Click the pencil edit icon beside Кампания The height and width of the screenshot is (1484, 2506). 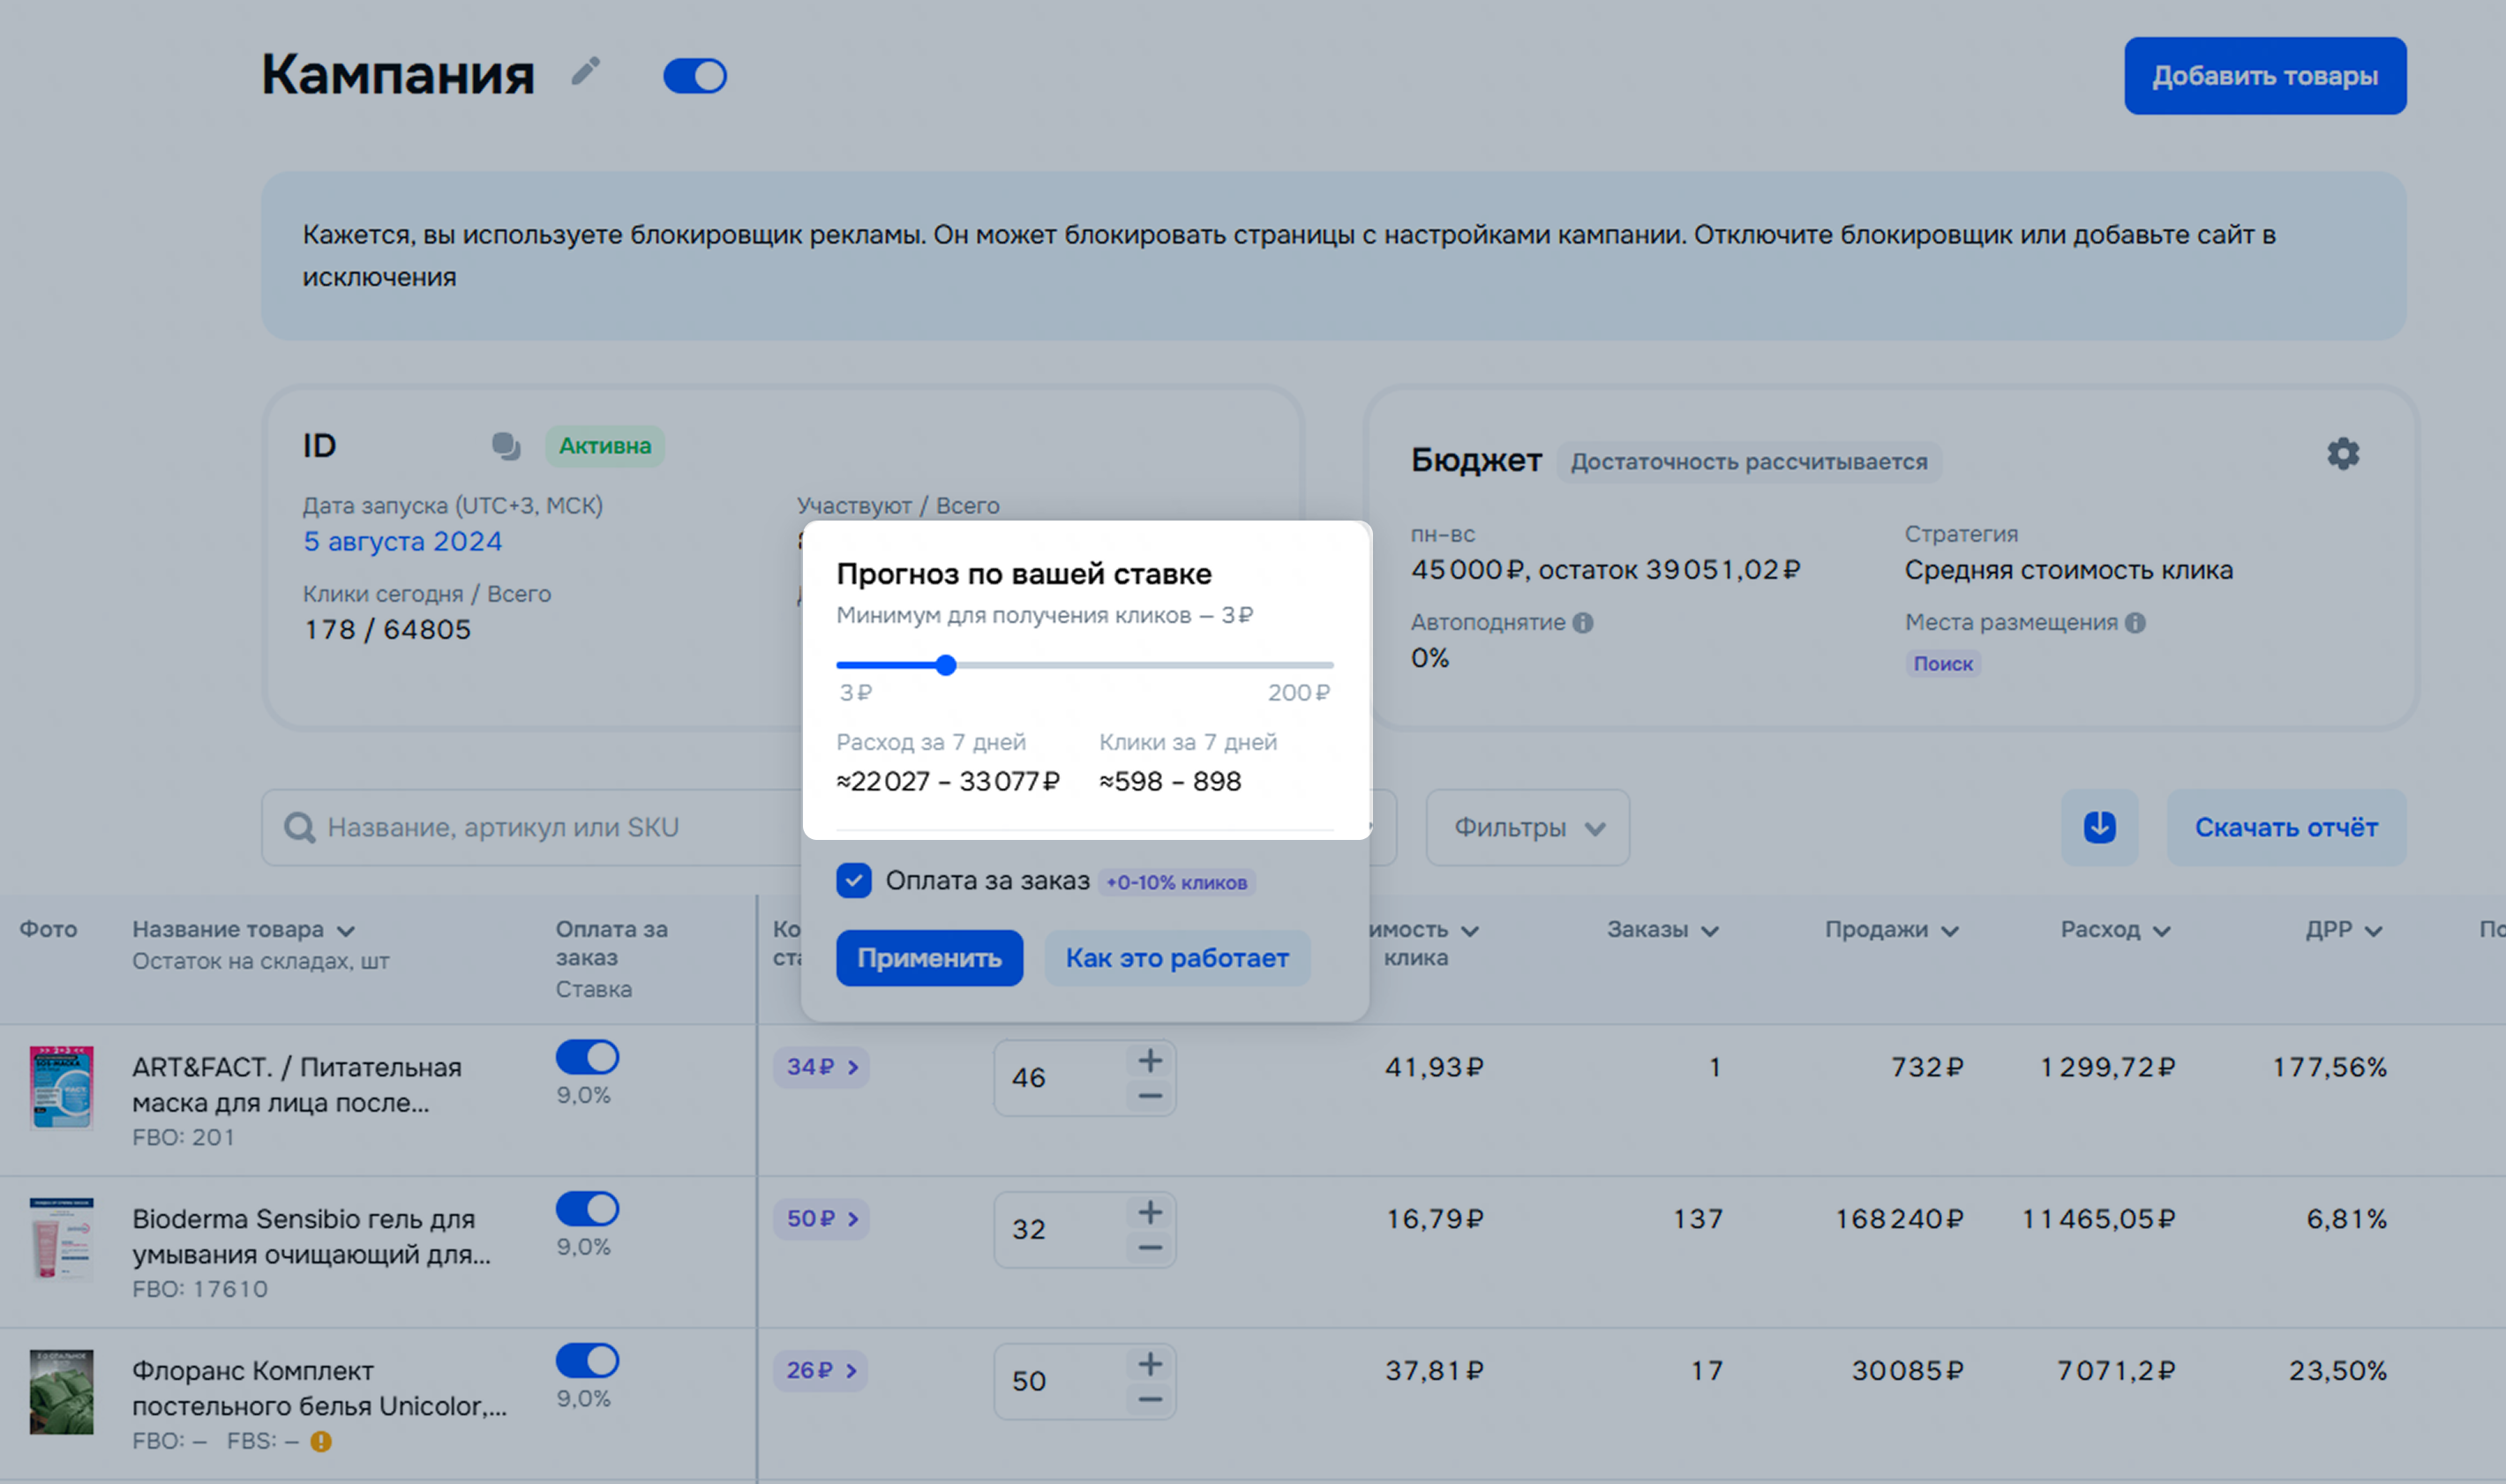pyautogui.click(x=585, y=72)
